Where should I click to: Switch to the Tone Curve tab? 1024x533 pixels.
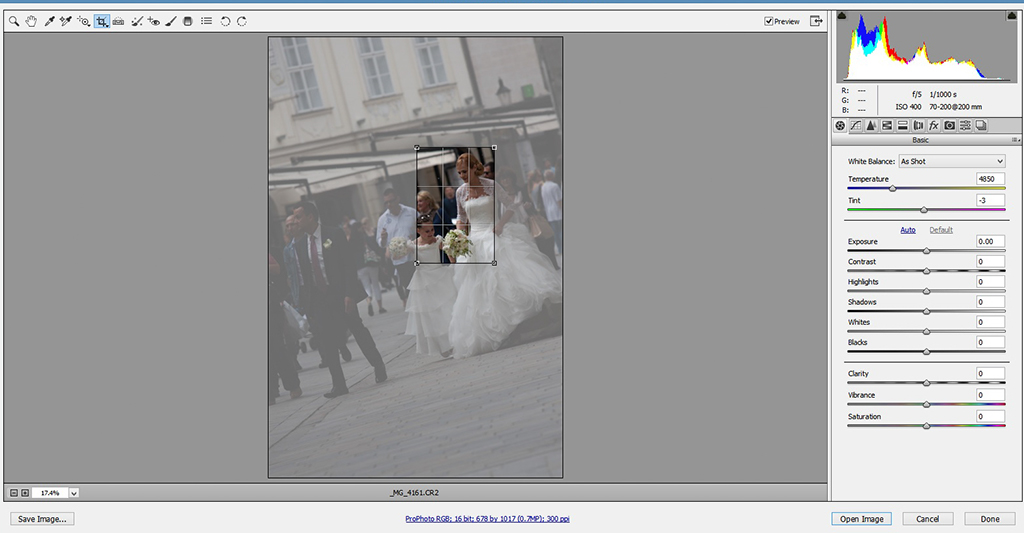[856, 125]
